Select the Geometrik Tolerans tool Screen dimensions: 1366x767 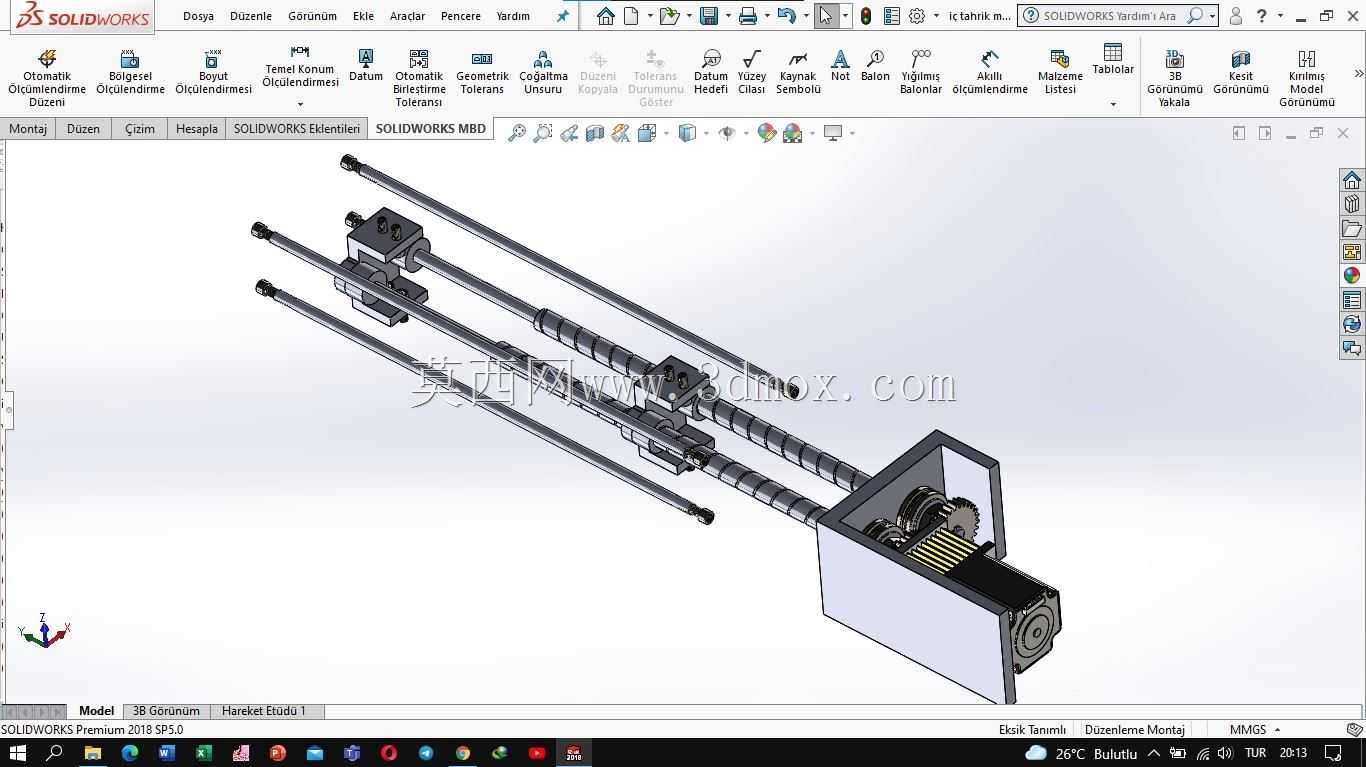coord(482,71)
